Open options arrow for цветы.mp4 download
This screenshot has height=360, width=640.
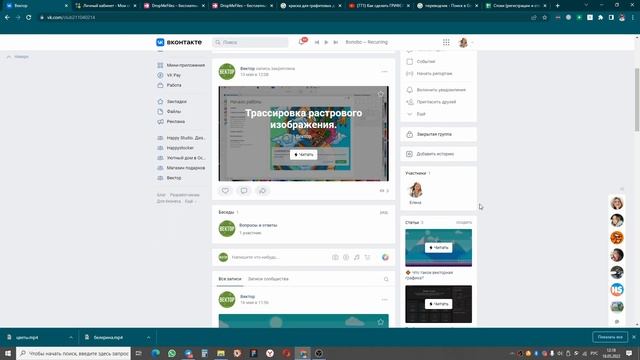click(x=71, y=338)
